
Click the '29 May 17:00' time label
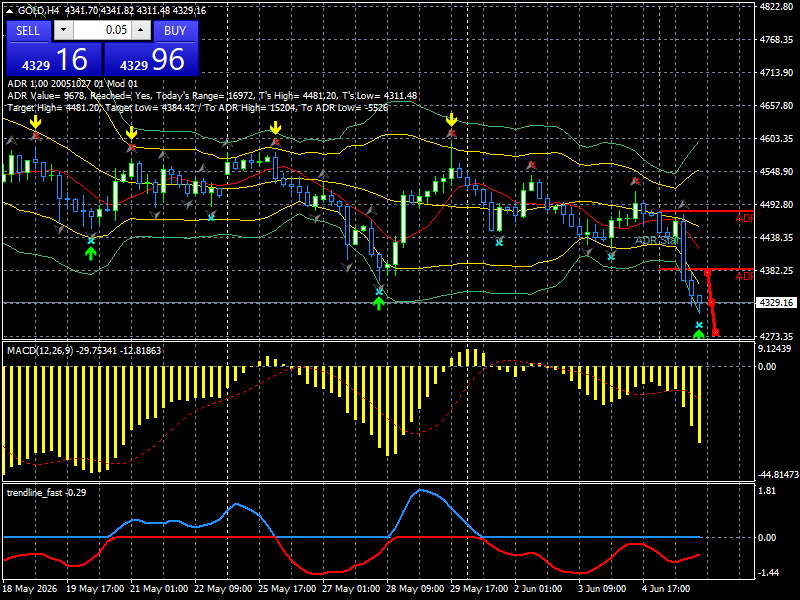(479, 589)
